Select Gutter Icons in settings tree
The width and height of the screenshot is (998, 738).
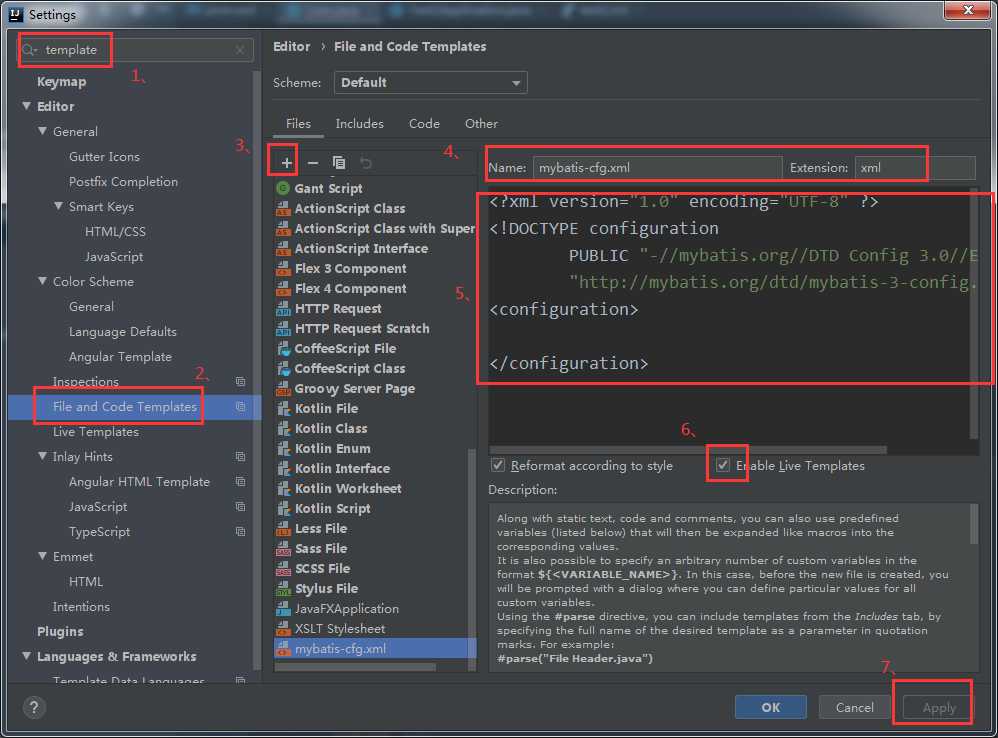click(104, 157)
